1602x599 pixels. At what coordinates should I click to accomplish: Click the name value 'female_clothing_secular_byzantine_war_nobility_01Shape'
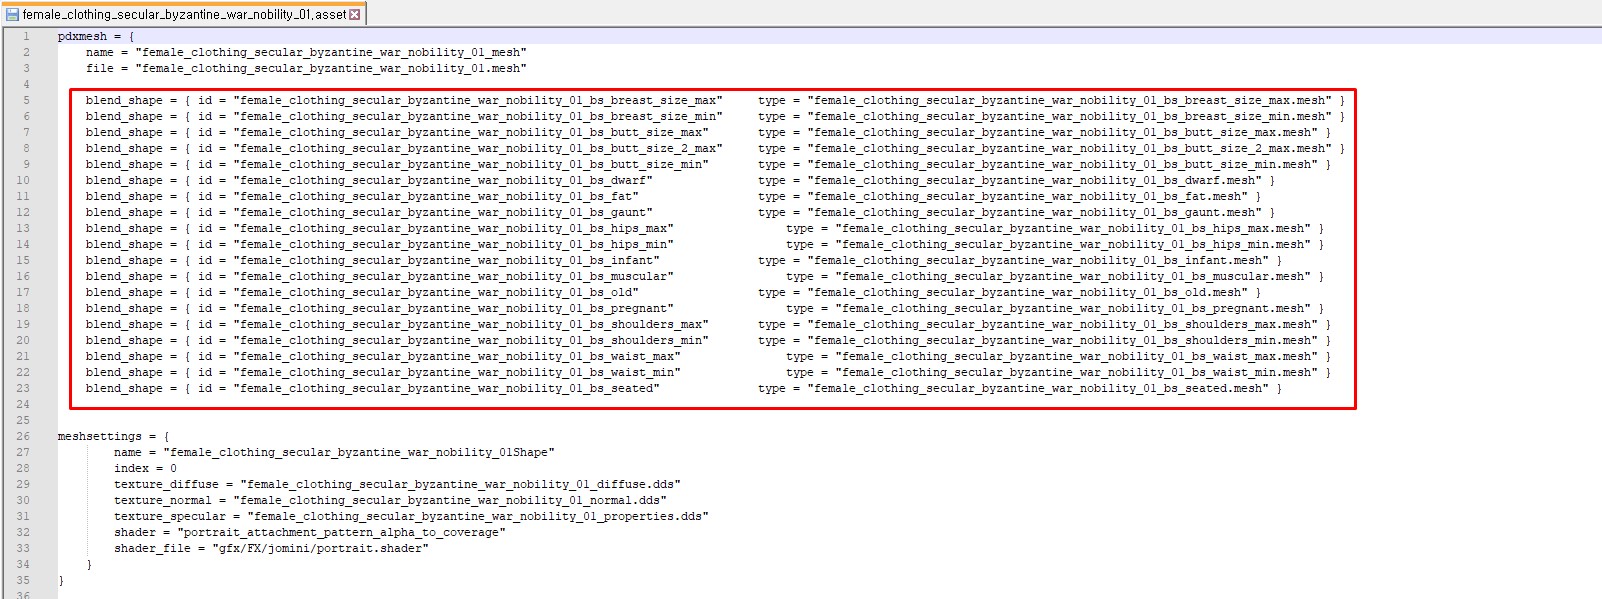point(359,452)
